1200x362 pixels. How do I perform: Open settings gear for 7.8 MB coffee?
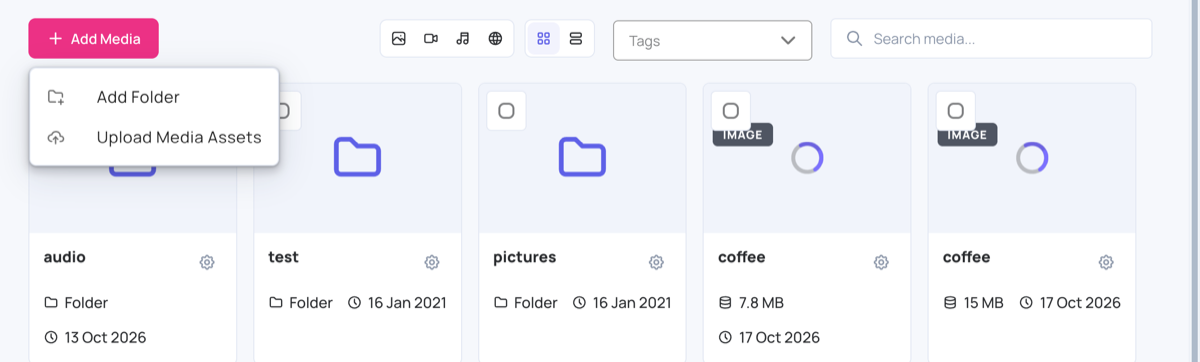coord(881,262)
